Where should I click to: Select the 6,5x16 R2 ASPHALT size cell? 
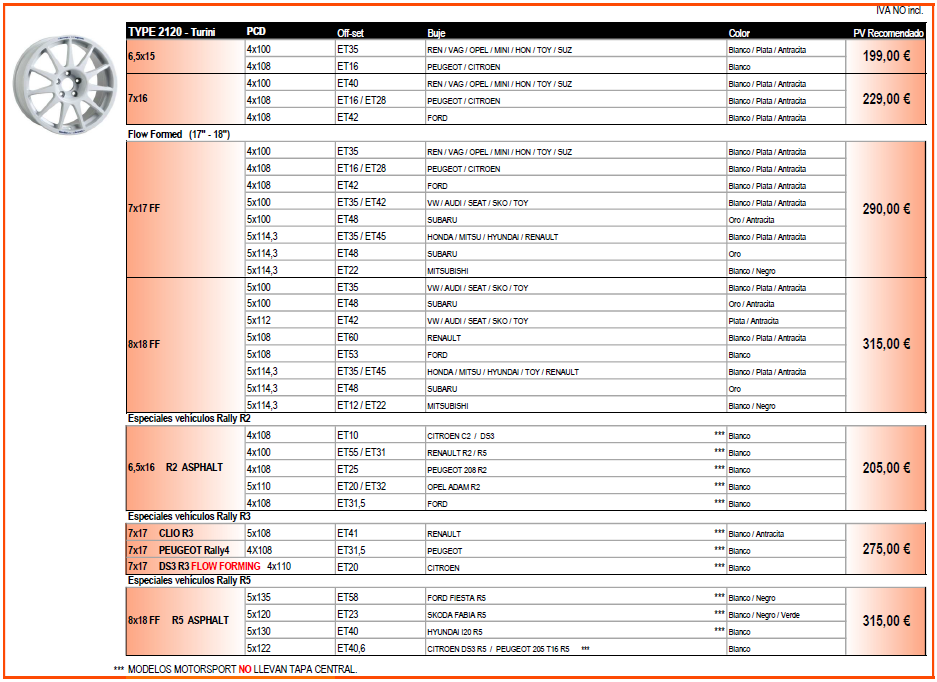(175, 468)
